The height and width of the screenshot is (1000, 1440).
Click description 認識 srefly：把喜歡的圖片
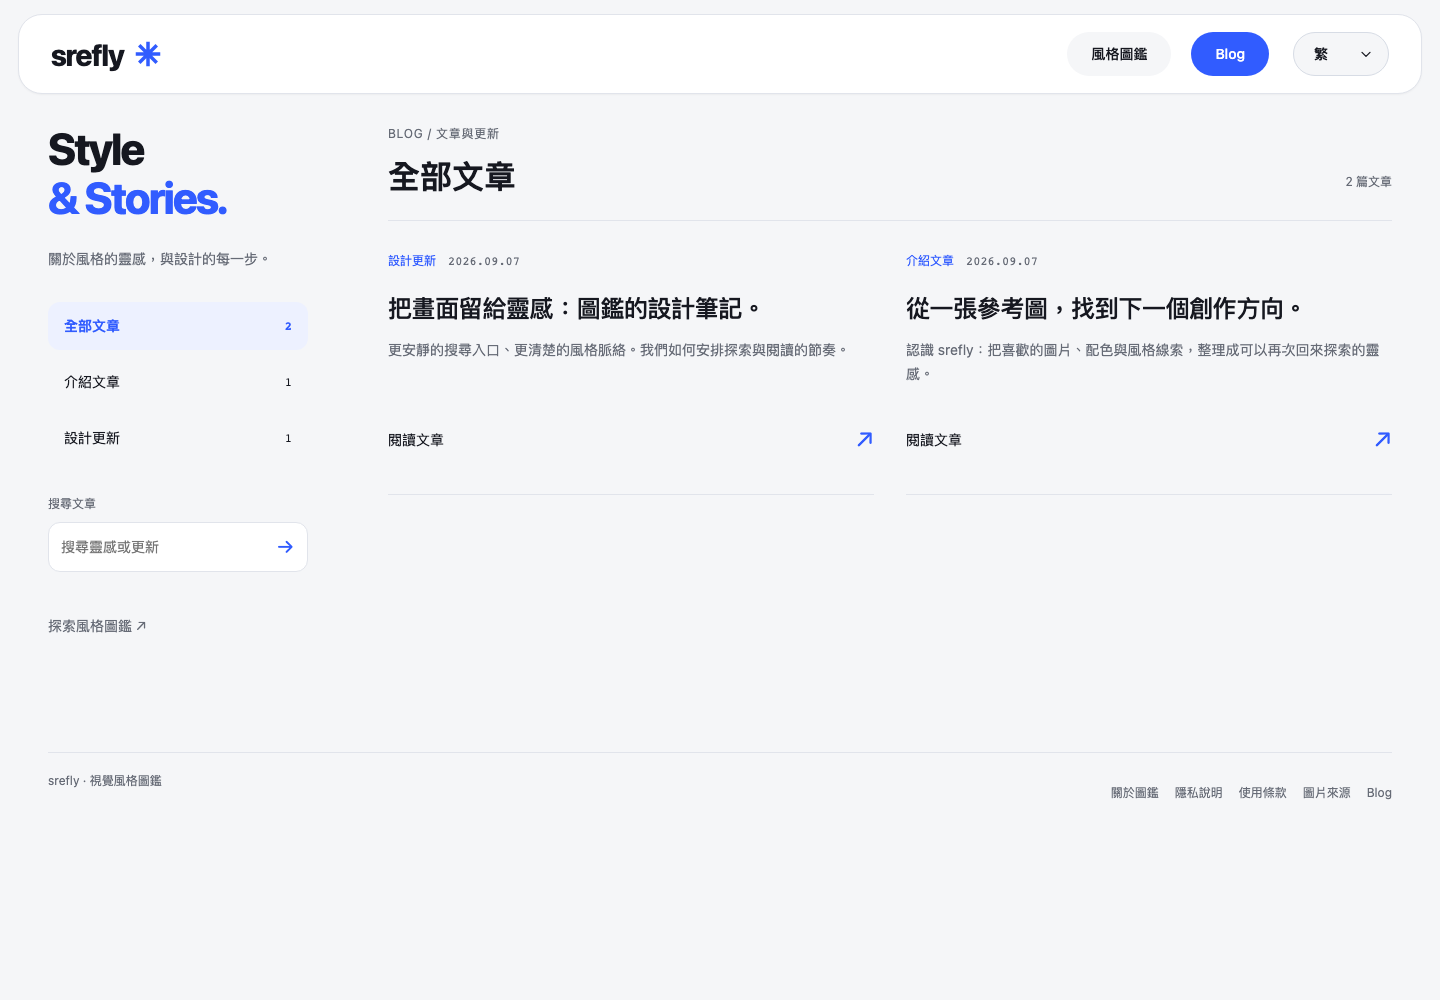tap(1143, 362)
